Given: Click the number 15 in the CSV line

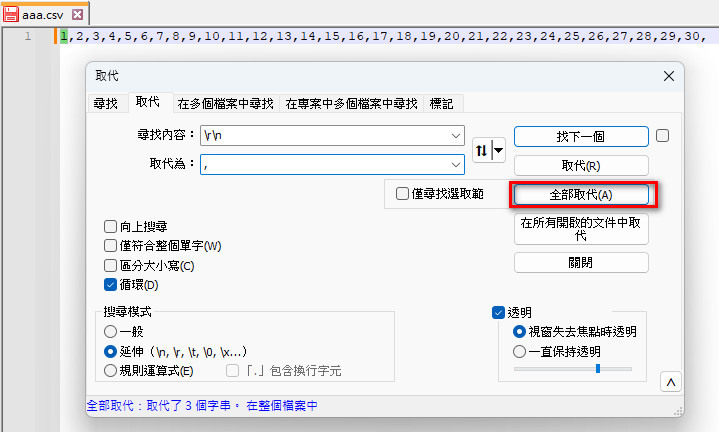Looking at the screenshot, I should (x=332, y=36).
